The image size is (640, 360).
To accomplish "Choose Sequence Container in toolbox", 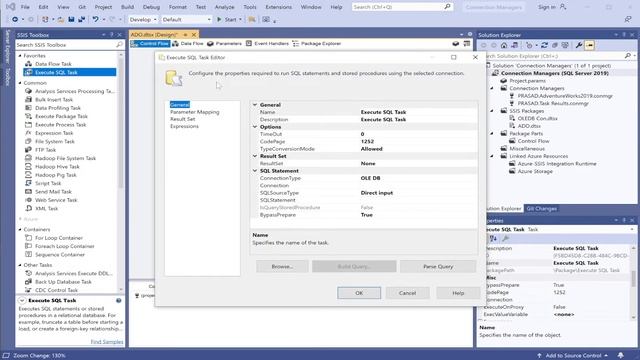I will tap(60, 255).
